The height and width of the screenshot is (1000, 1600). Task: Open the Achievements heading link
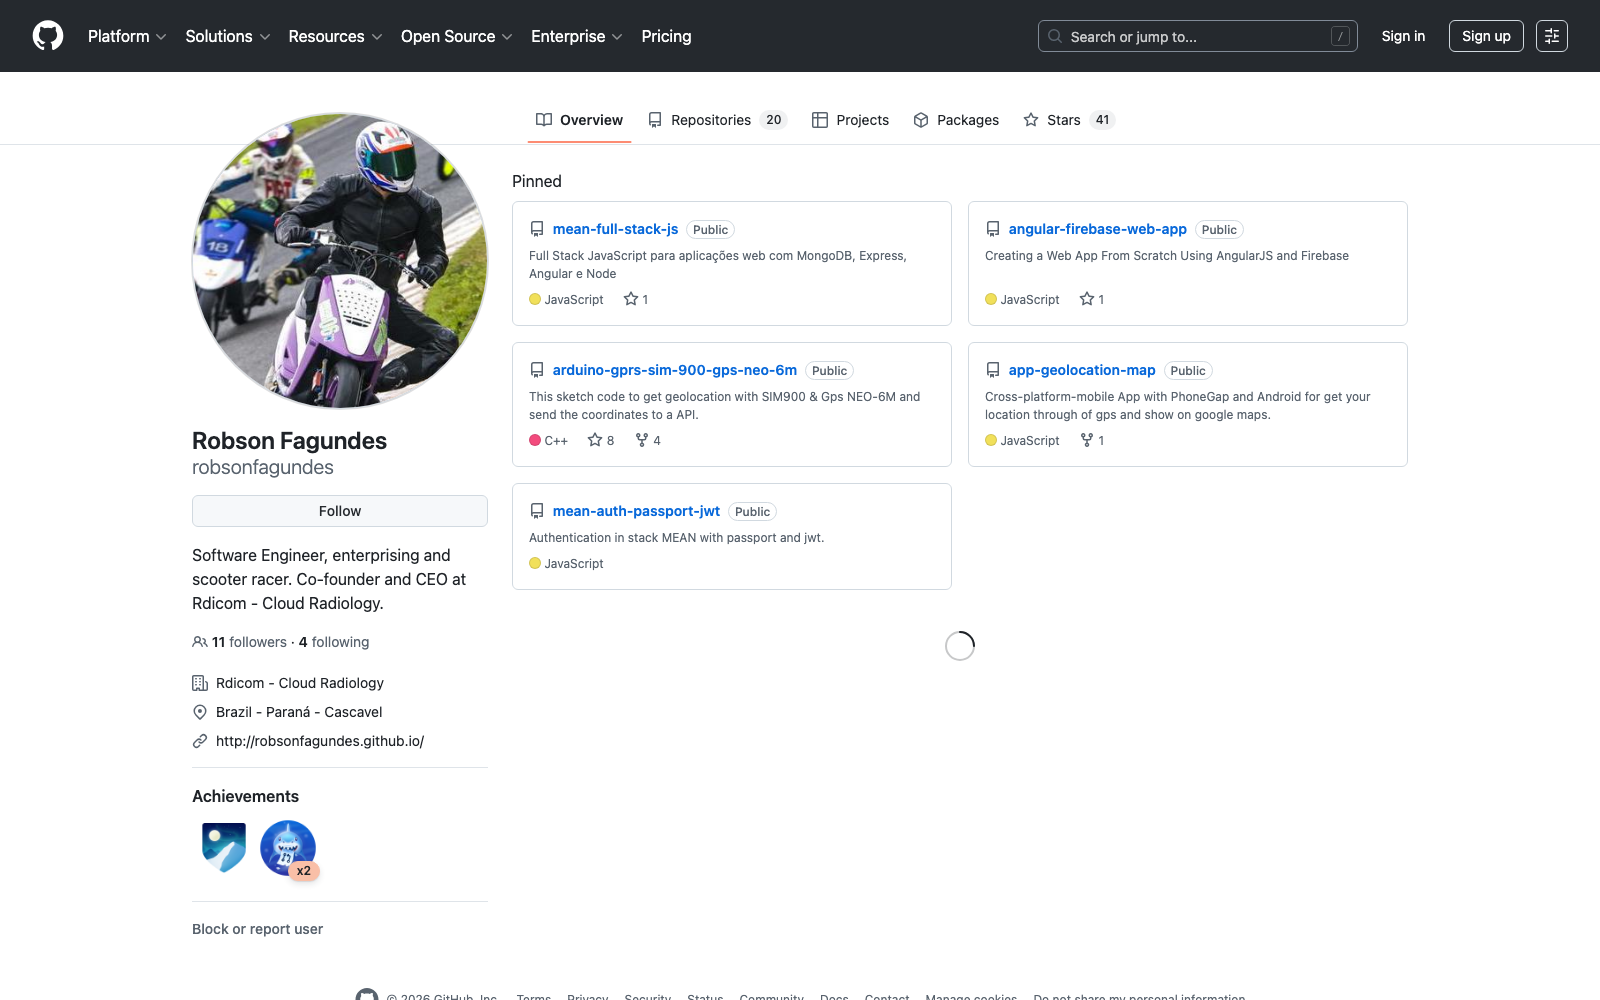pos(245,796)
